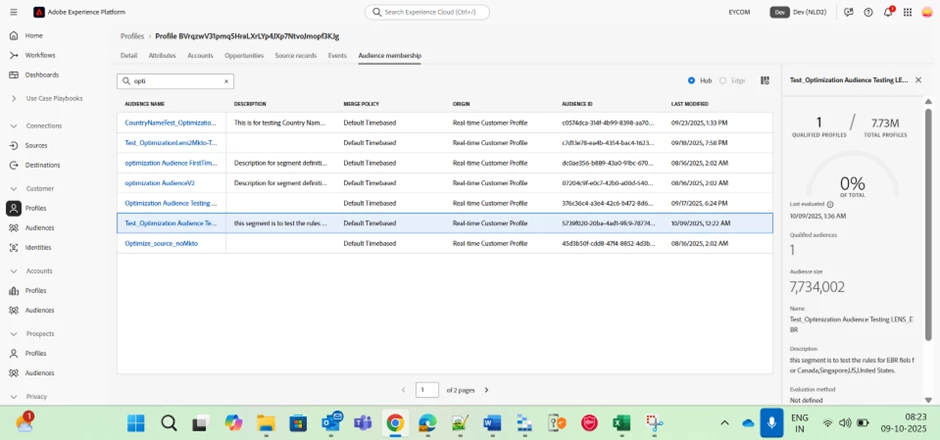Click the Experience Cloud search box

coord(427,12)
